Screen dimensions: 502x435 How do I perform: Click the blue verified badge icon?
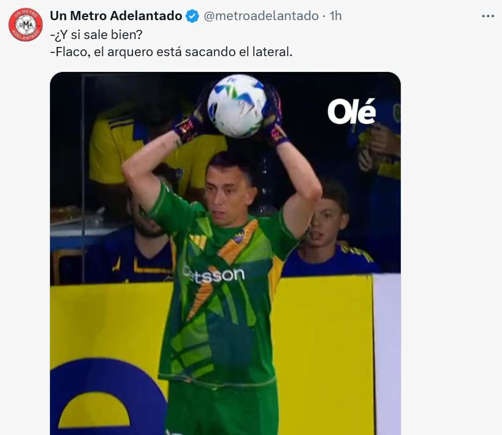click(x=192, y=16)
